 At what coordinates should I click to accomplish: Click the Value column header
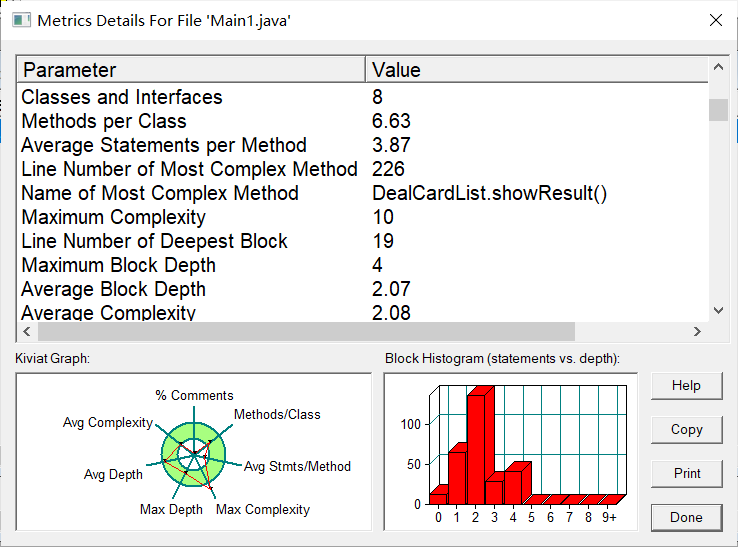point(537,70)
